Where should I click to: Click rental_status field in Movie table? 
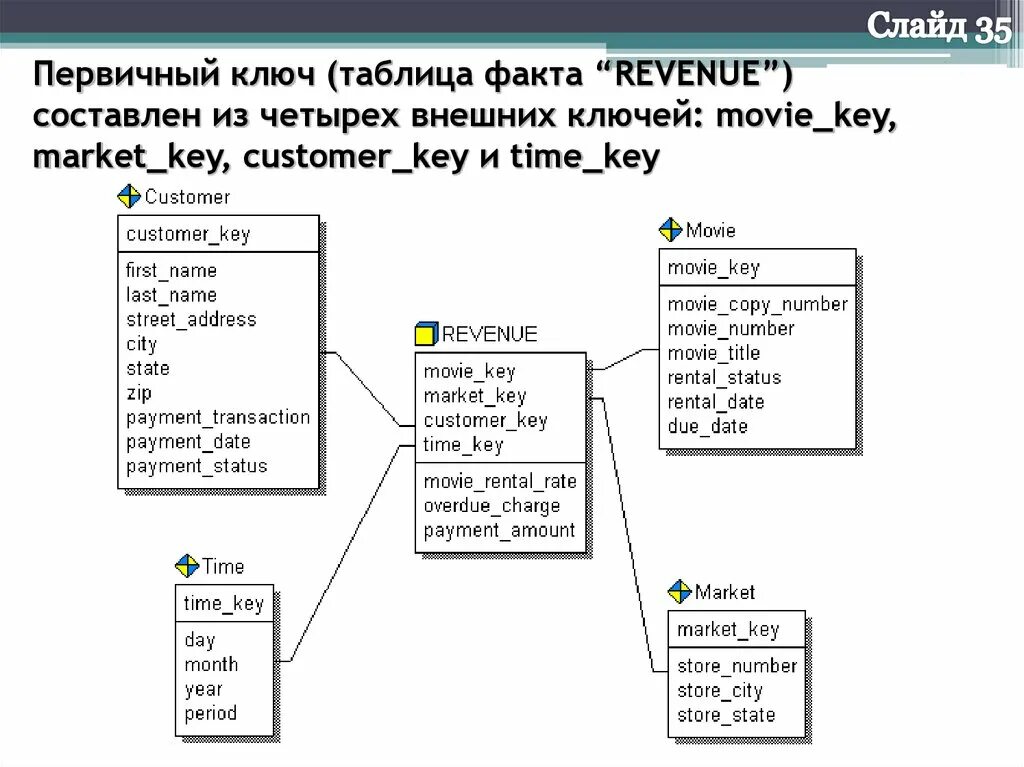tap(724, 378)
